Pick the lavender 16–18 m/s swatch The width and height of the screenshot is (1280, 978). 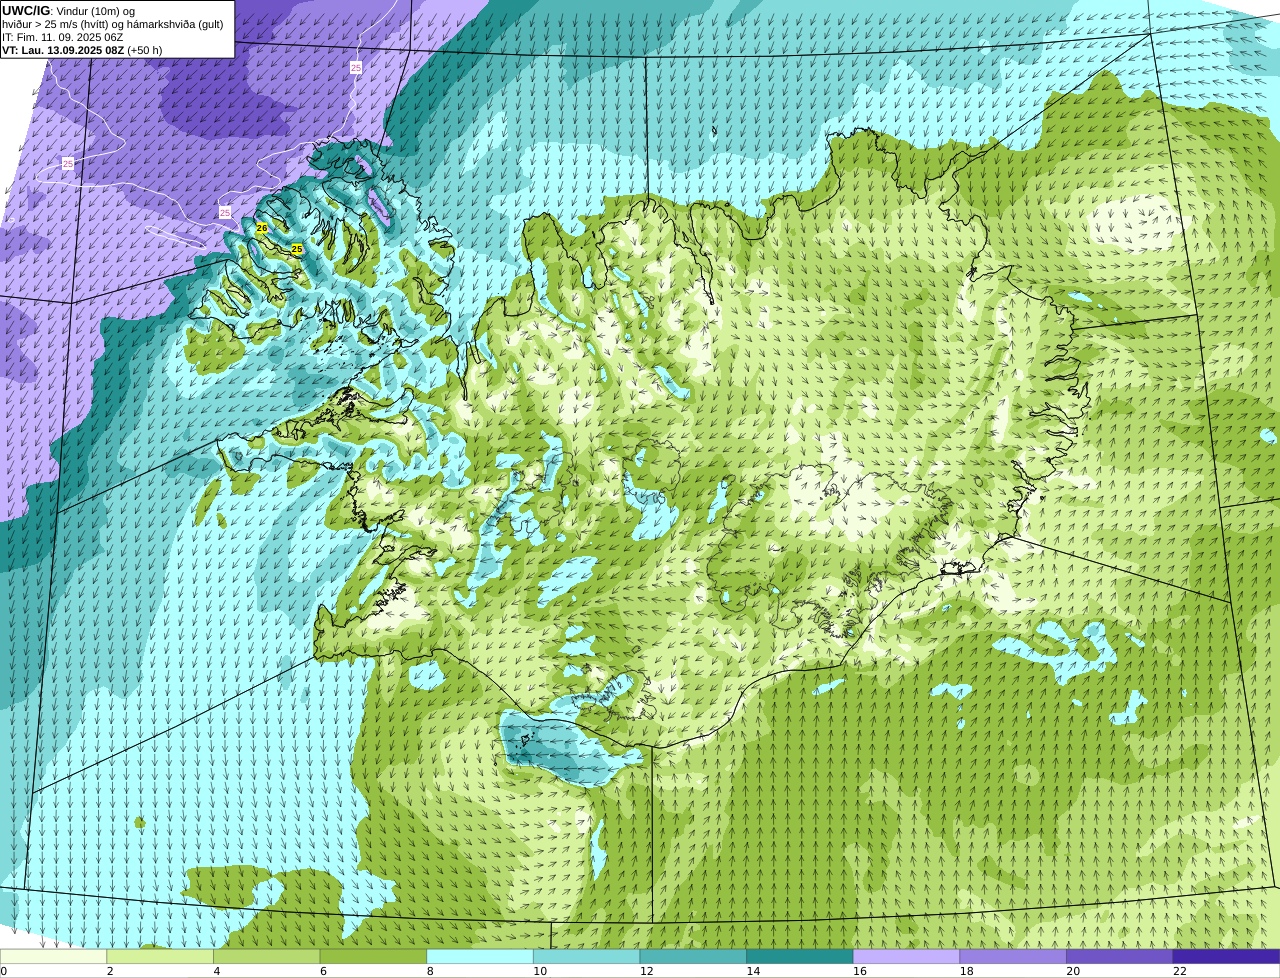(x=906, y=956)
